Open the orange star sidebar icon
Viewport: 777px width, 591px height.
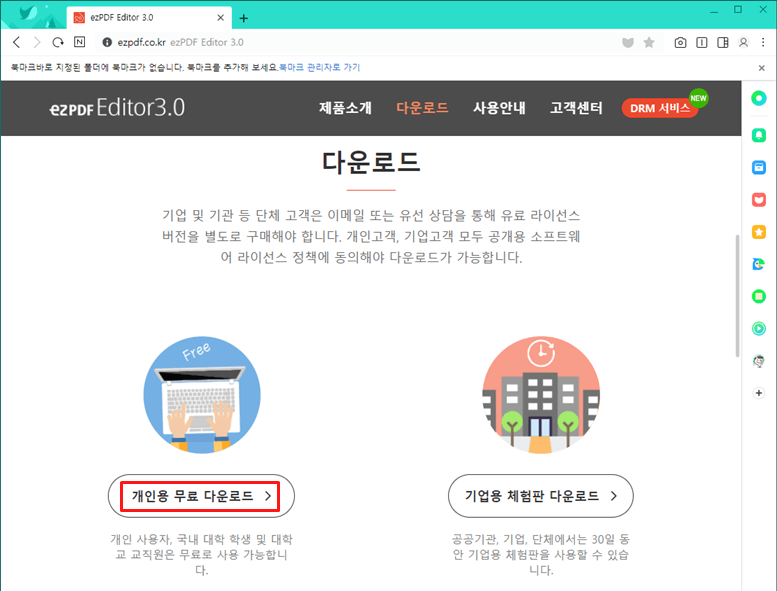pos(759,232)
